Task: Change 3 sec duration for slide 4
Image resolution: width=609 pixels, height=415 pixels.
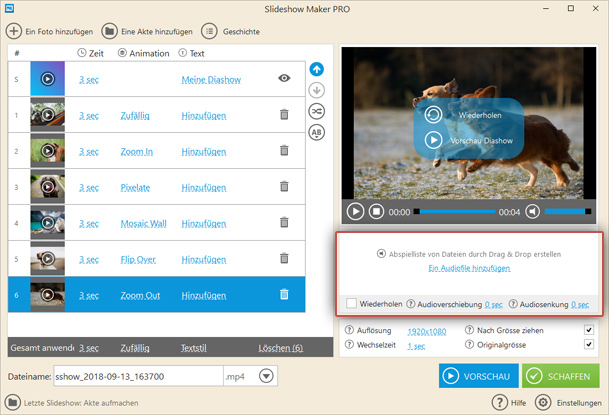Action: coord(89,224)
